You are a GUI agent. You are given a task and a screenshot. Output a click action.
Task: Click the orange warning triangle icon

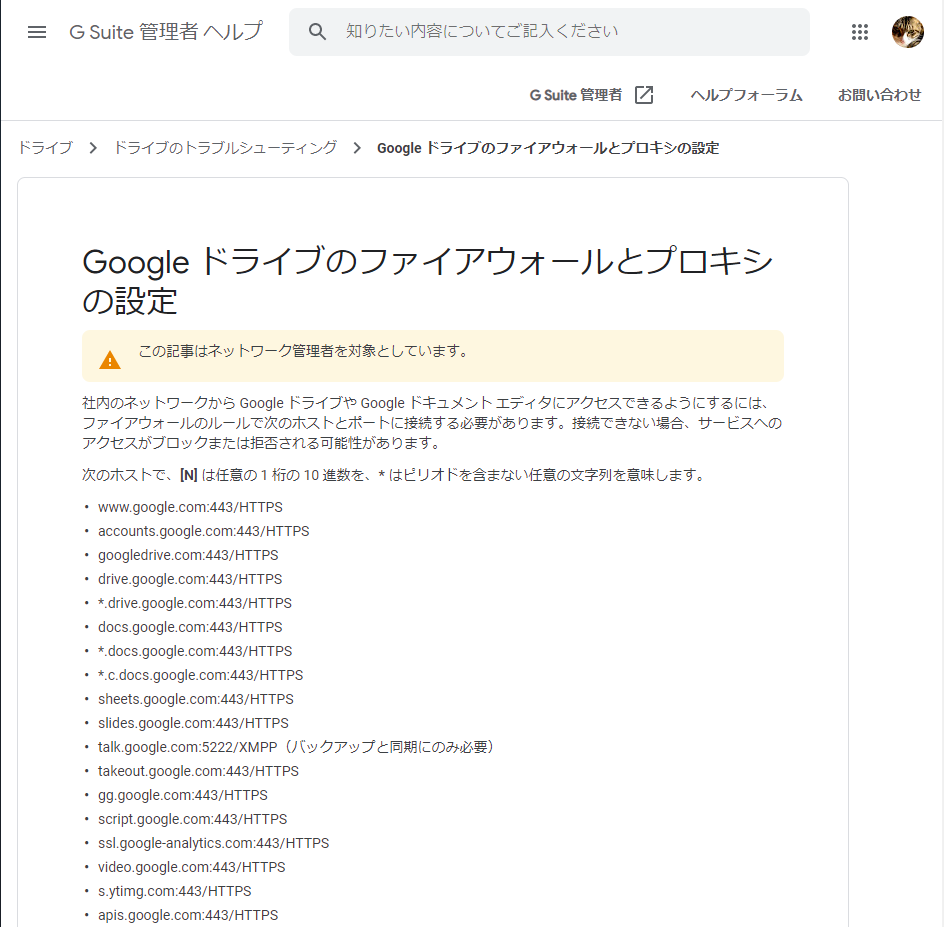coord(110,360)
